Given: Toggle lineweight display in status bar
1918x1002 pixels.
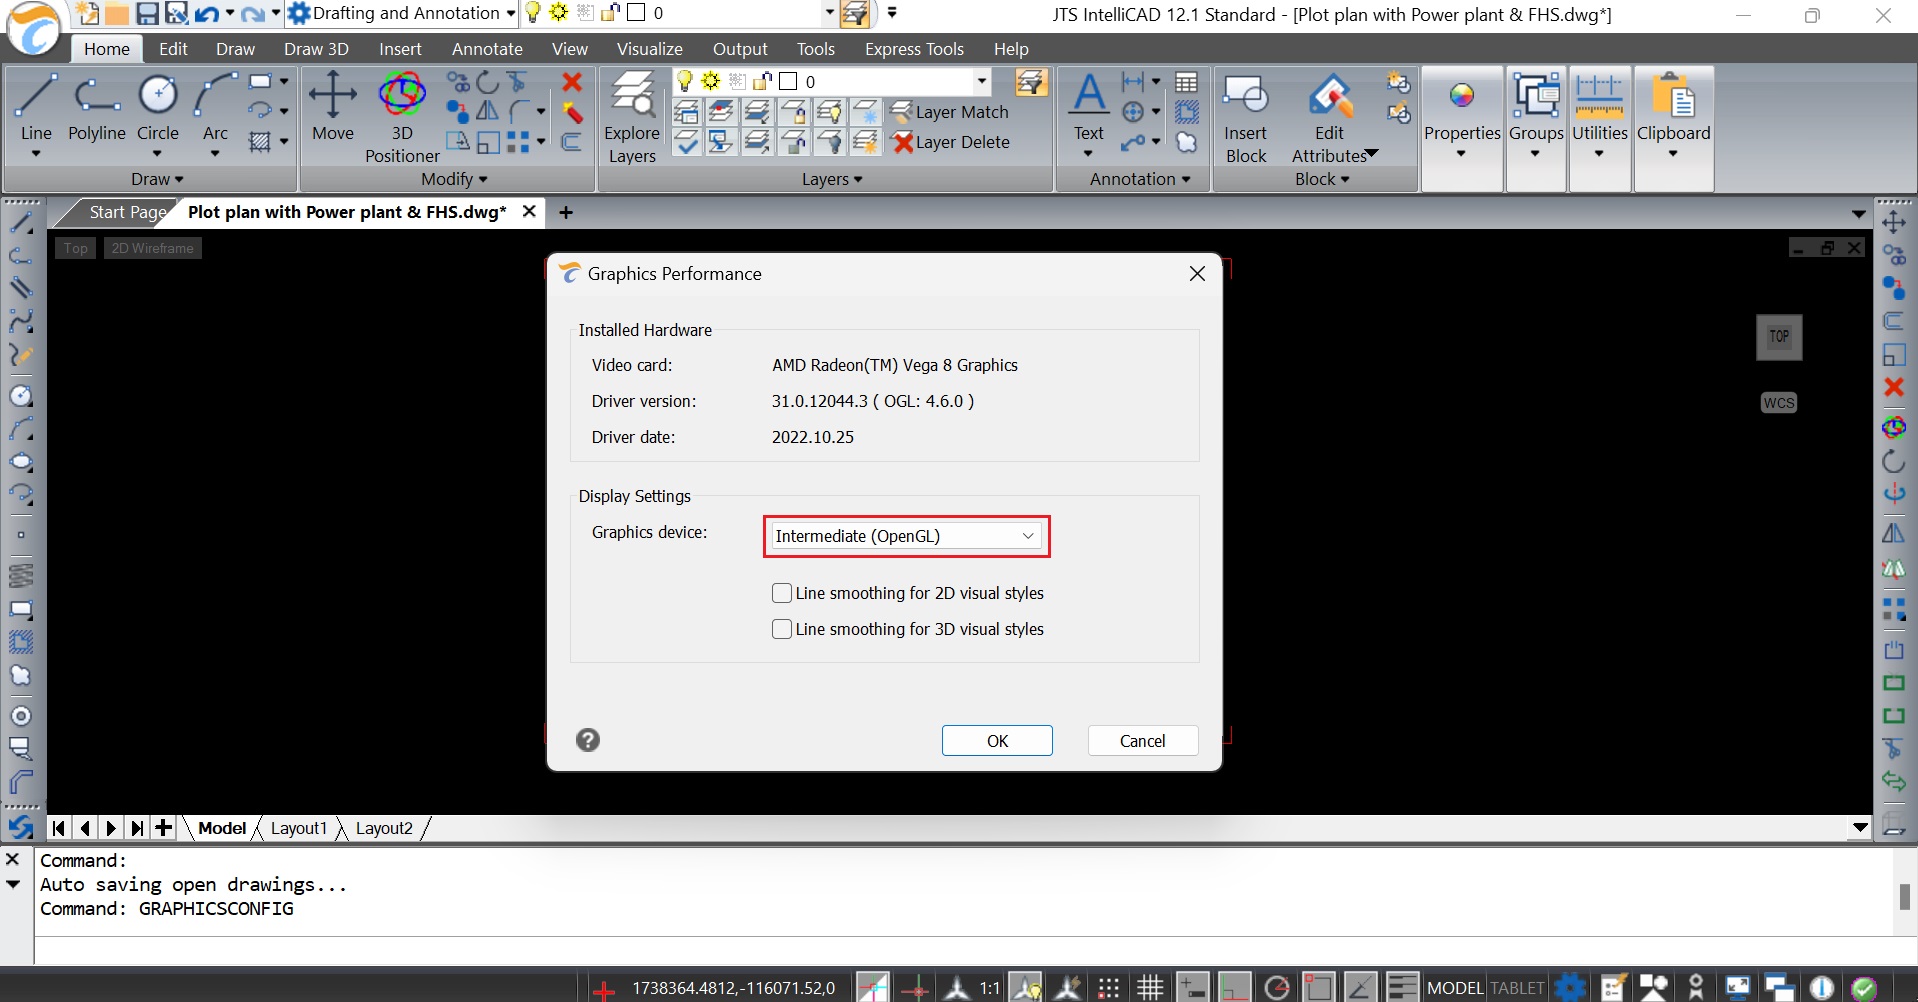Looking at the screenshot, I should tap(1403, 988).
